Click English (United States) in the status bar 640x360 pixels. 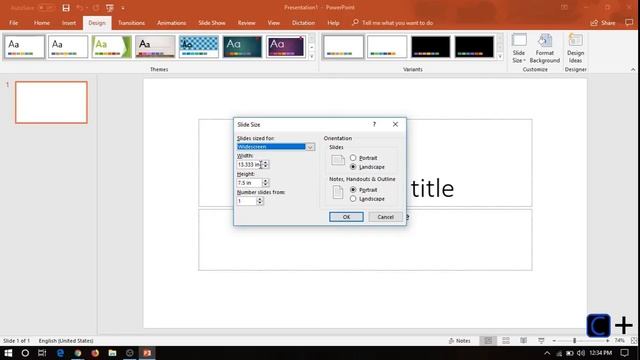click(x=66, y=340)
